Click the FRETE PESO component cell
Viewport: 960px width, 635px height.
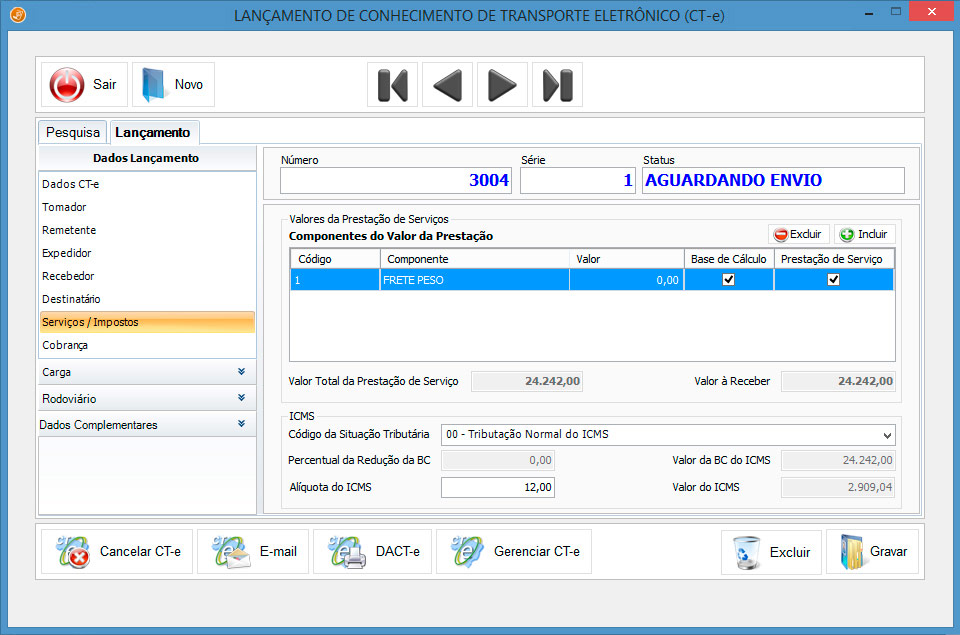tap(474, 280)
